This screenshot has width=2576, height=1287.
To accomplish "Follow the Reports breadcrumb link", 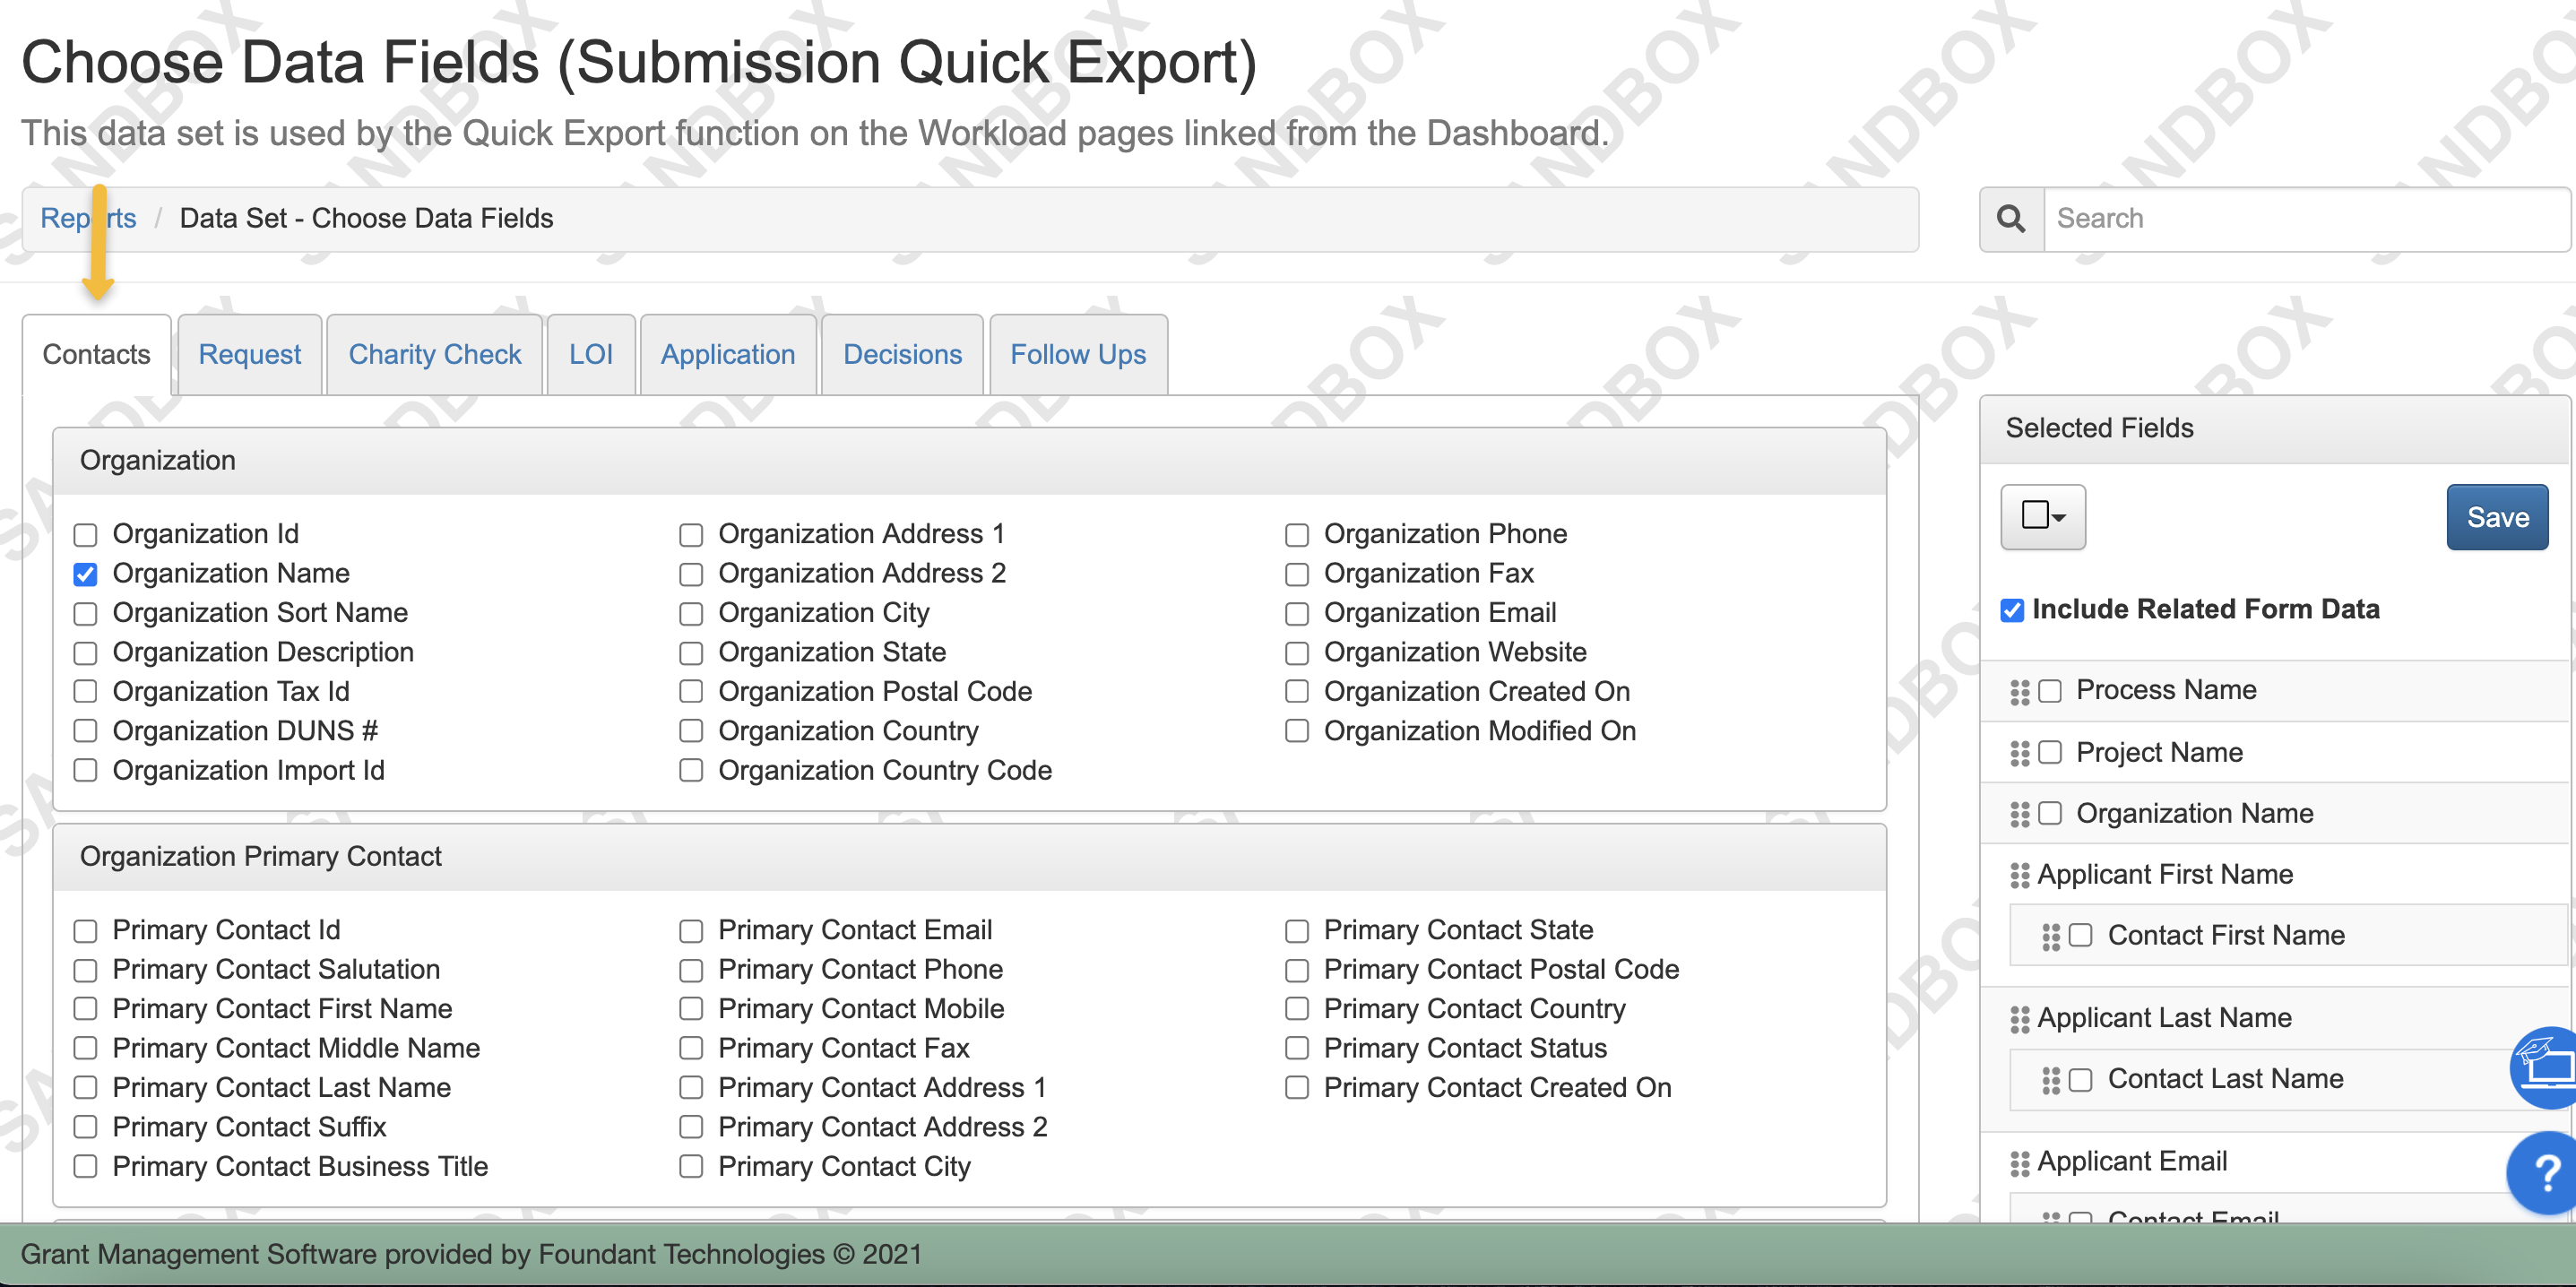I will coord(88,218).
